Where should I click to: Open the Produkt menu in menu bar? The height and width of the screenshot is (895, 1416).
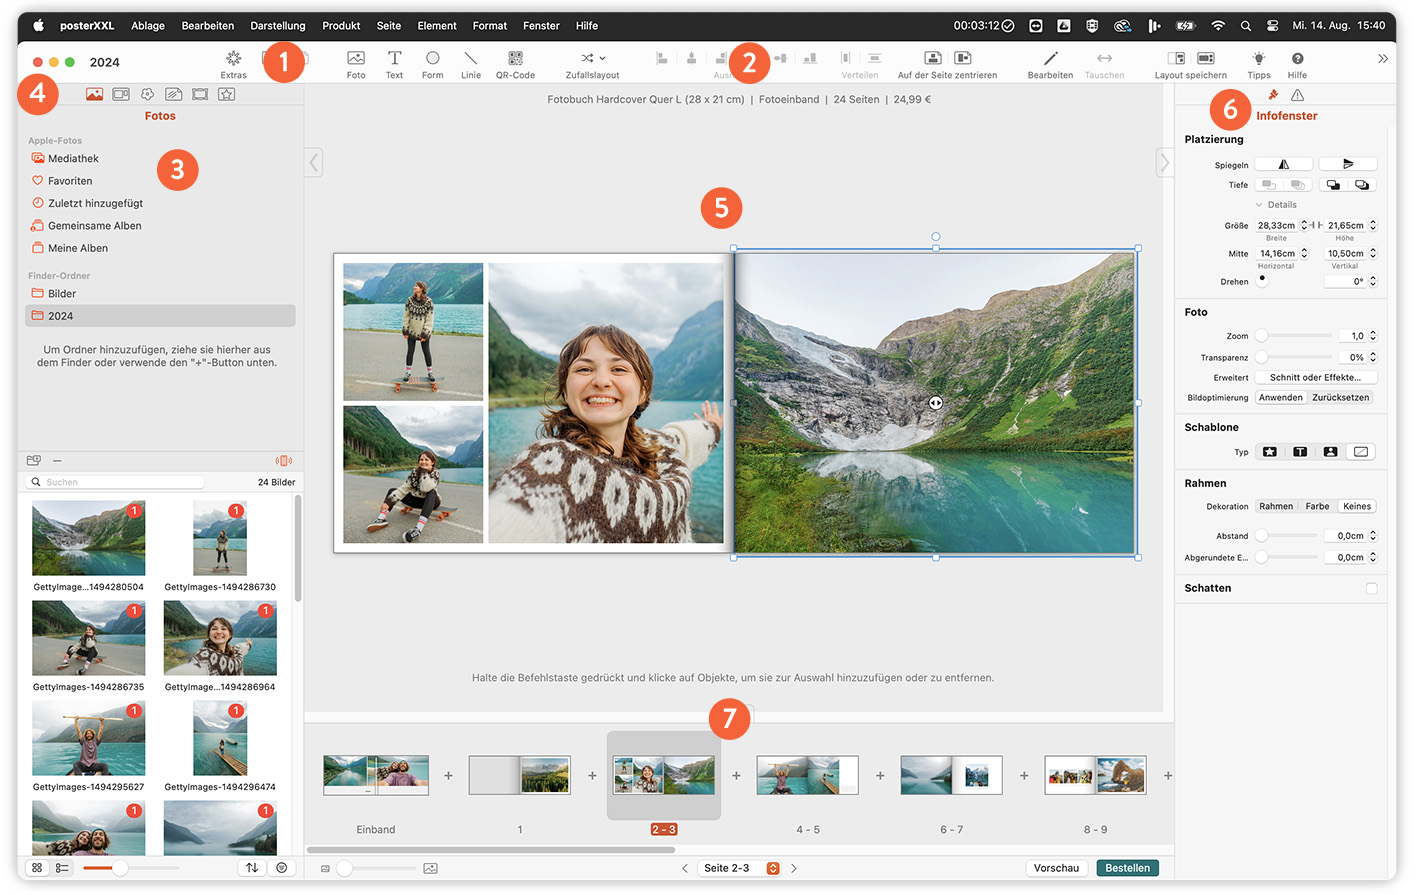(341, 26)
